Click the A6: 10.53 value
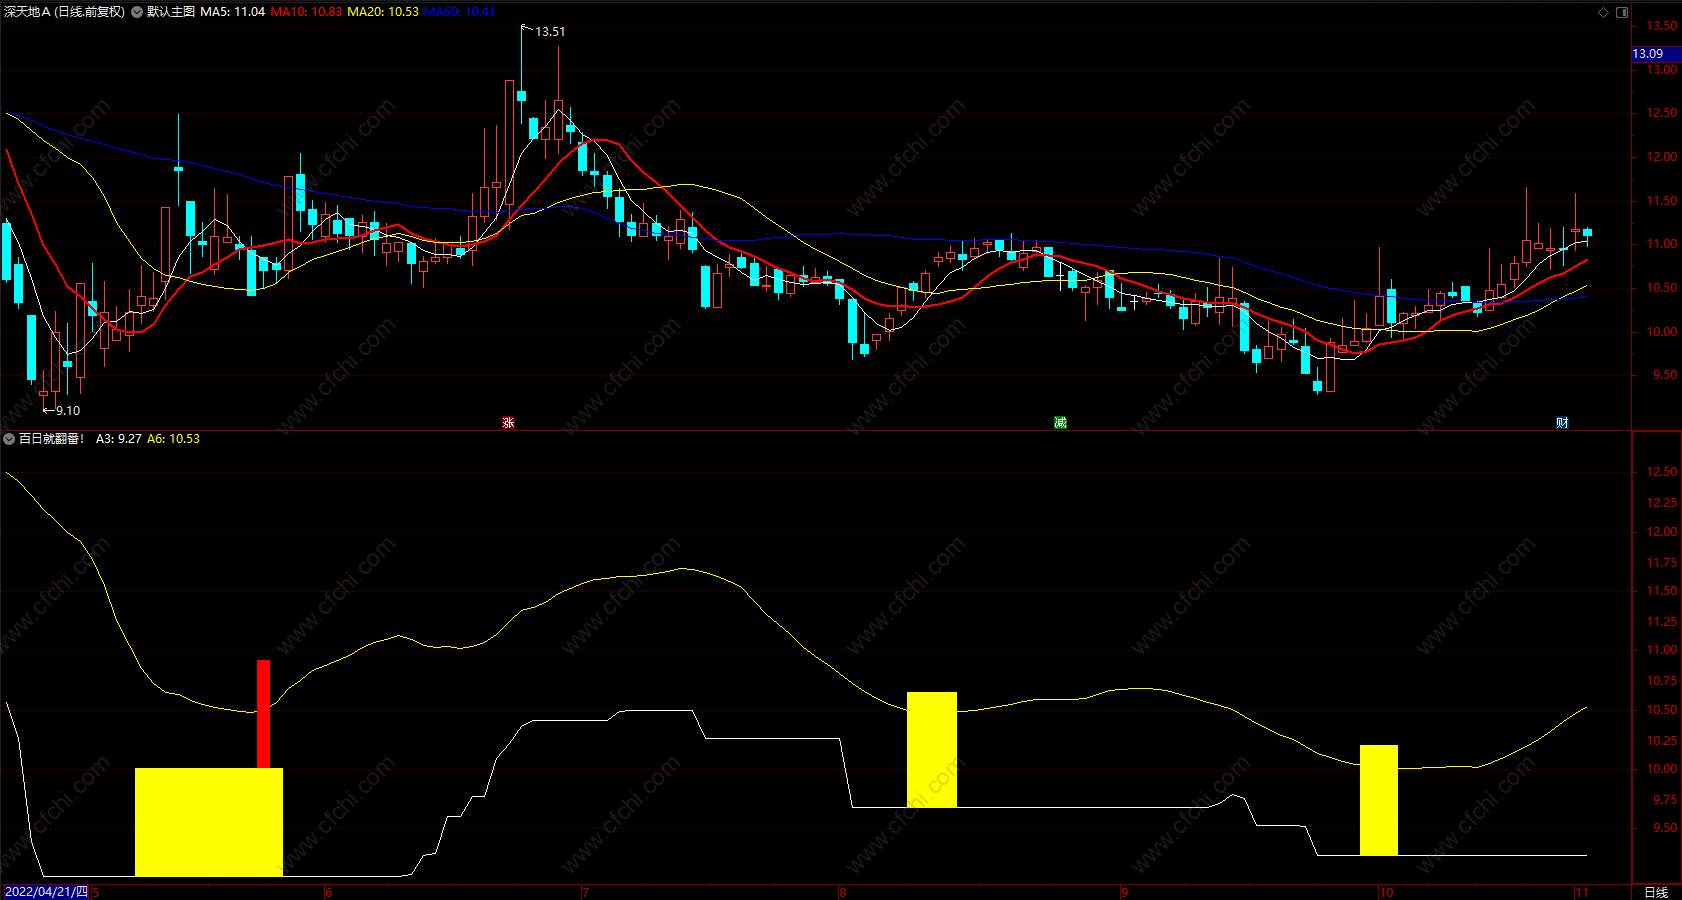The image size is (1682, 900). click(x=173, y=439)
